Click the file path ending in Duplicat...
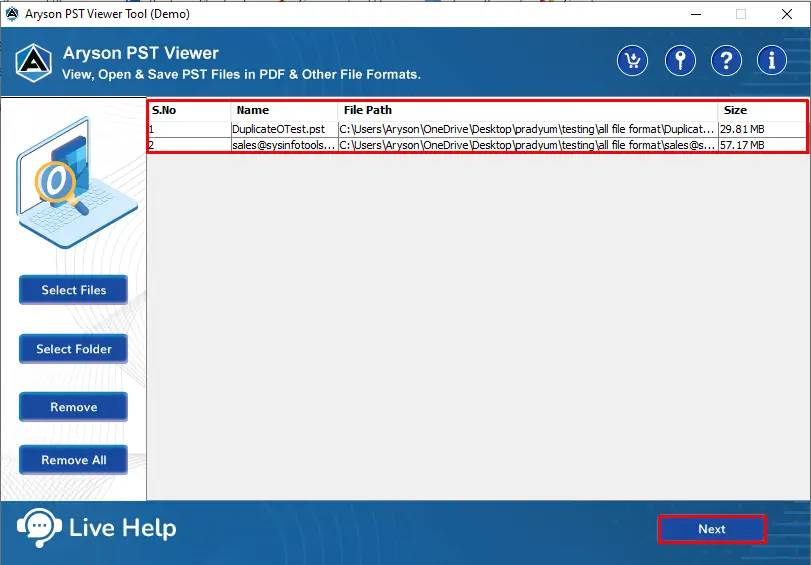 click(528, 129)
